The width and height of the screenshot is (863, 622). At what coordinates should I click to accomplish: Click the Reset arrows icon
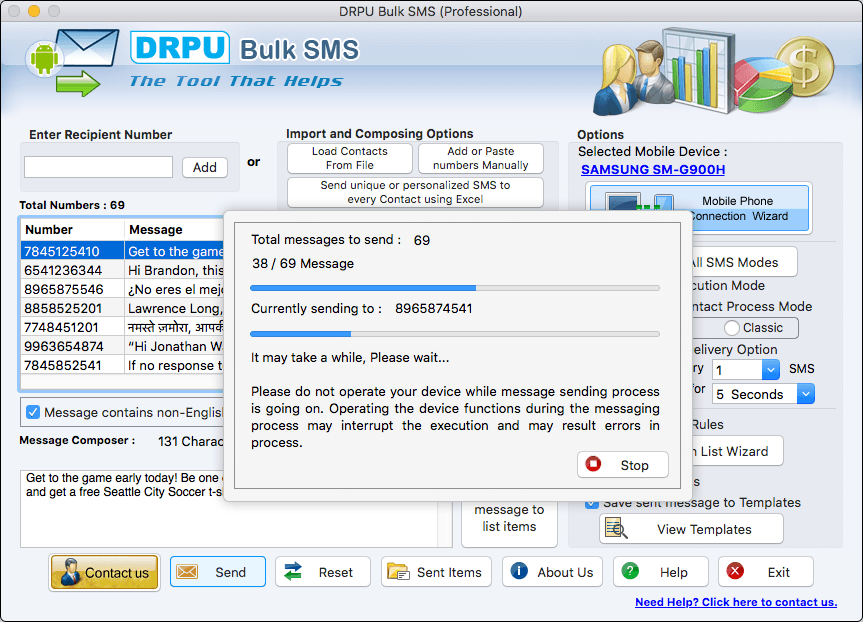293,572
